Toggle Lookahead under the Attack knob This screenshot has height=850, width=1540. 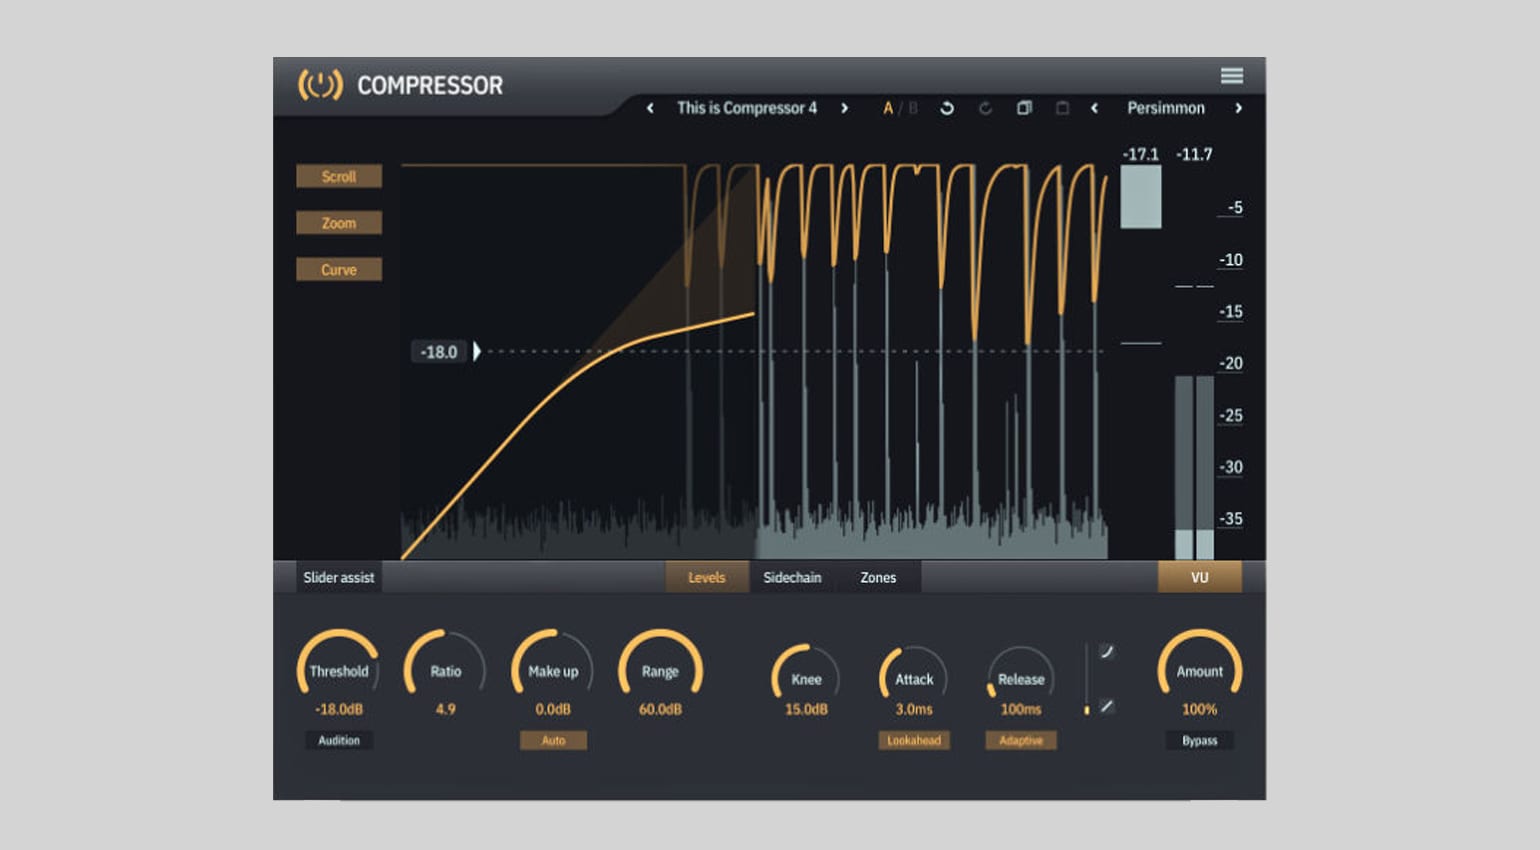coord(913,740)
